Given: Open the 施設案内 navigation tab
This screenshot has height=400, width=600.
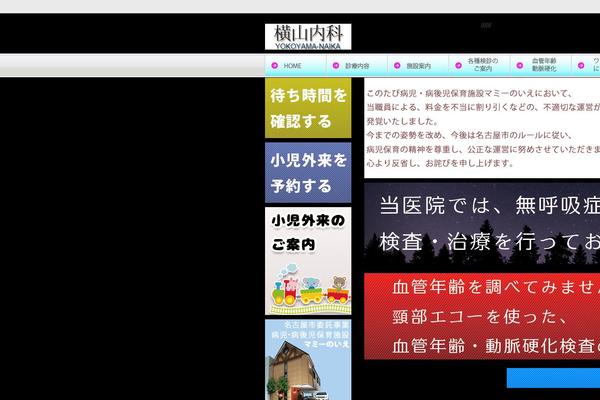Looking at the screenshot, I should pyautogui.click(x=418, y=65).
